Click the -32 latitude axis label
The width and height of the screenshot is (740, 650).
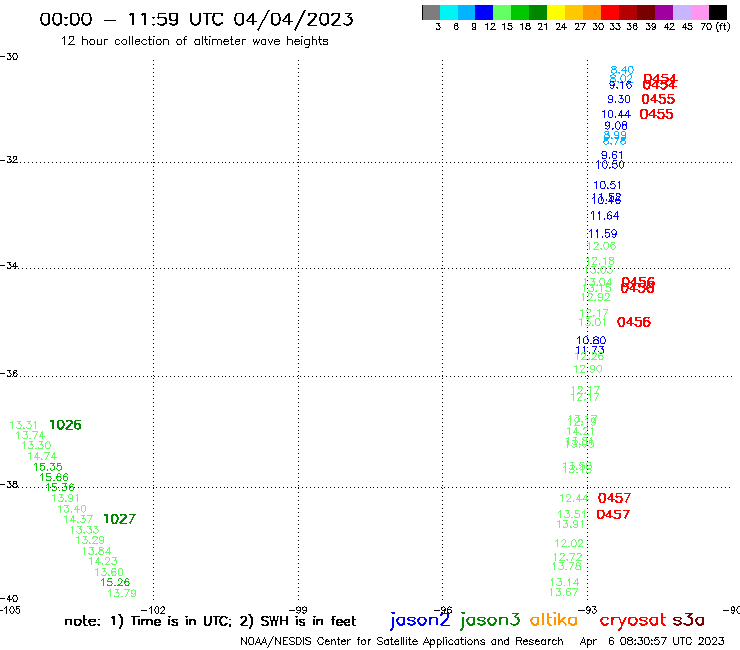click(x=9, y=160)
